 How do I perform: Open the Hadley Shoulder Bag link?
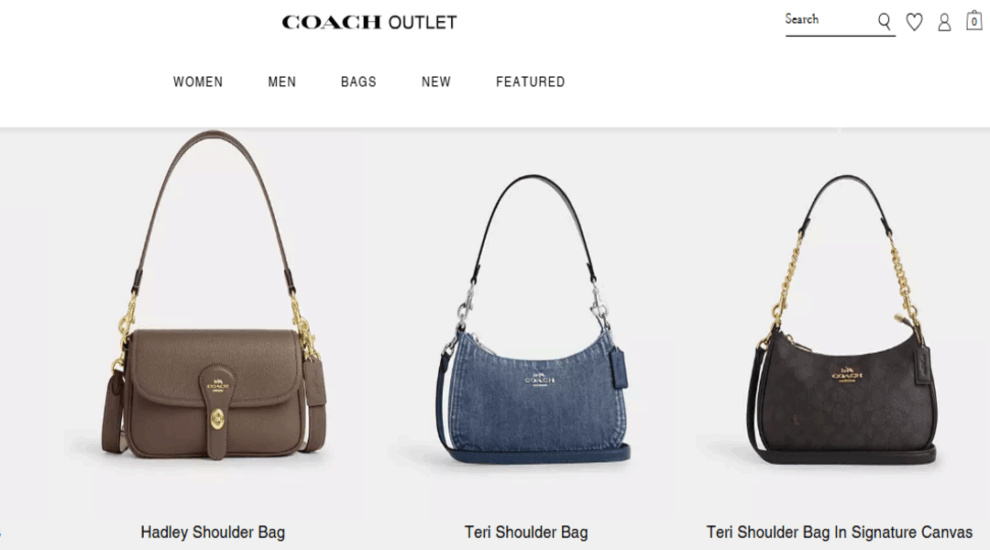pyautogui.click(x=213, y=532)
